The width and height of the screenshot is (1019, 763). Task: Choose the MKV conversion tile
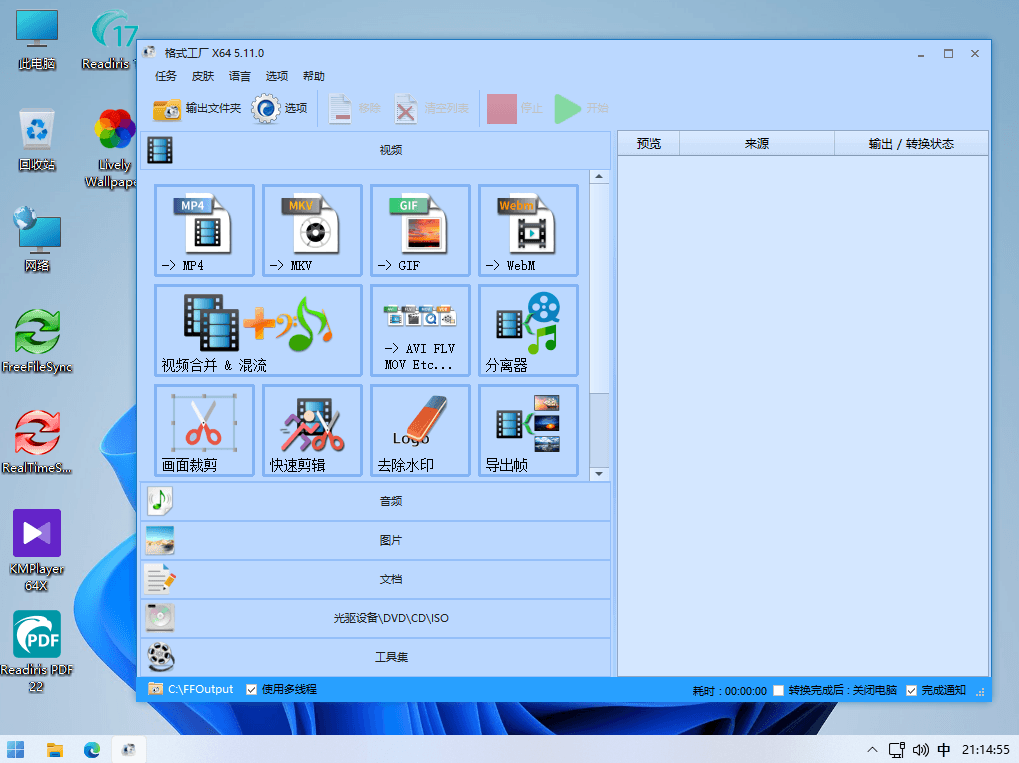(312, 230)
